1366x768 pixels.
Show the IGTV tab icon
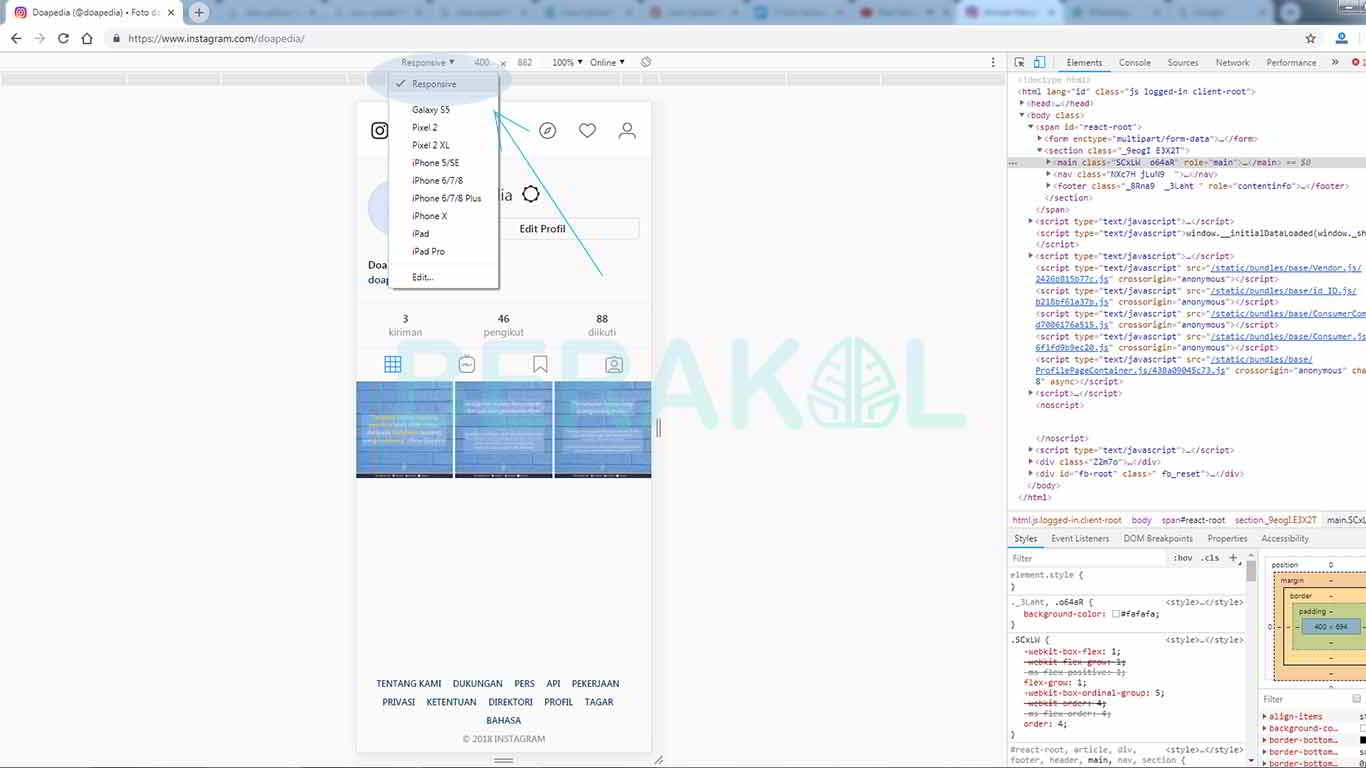[467, 365]
